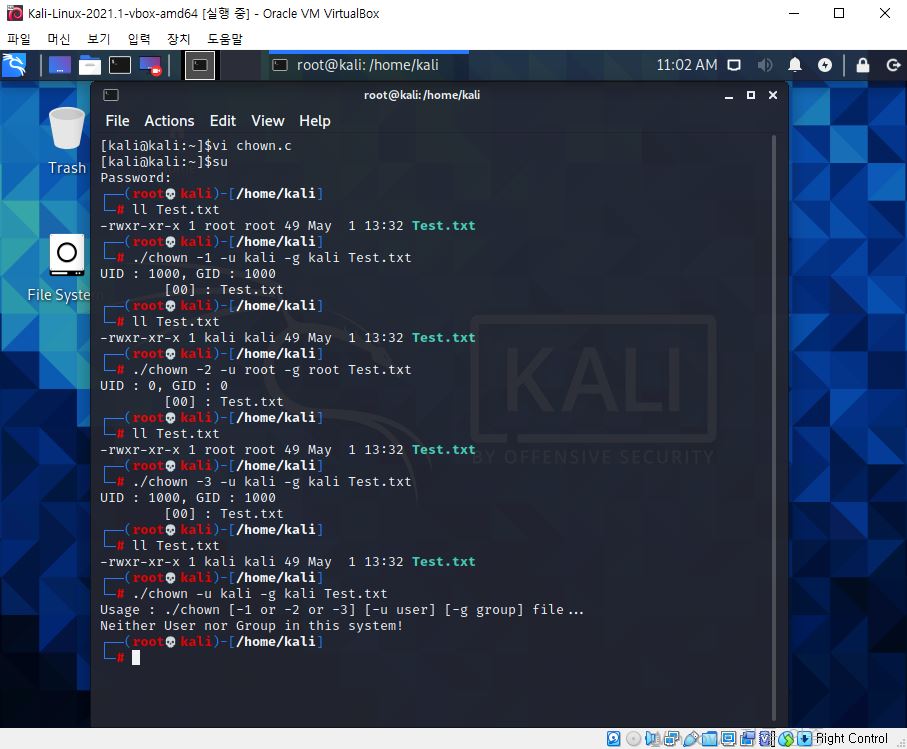Click the terminal window title icon
The image size is (907, 749).
[110, 95]
